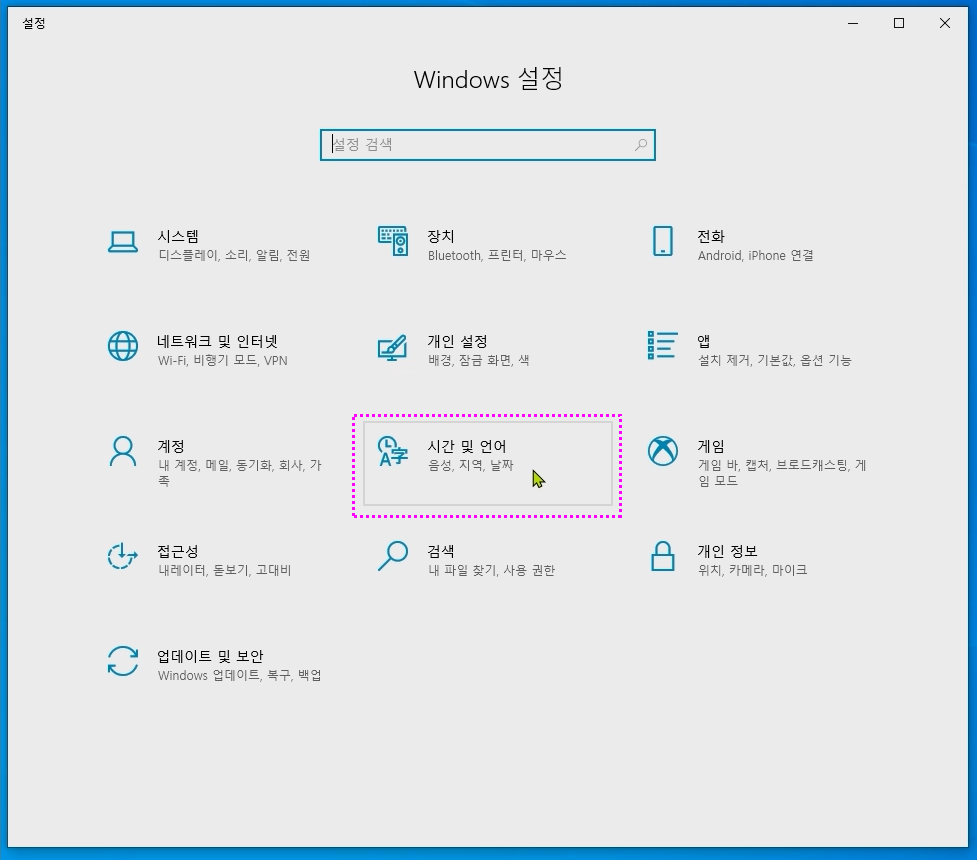This screenshot has width=977, height=860.
Task: Click the magnifier icon inside the search box
Action: point(641,145)
